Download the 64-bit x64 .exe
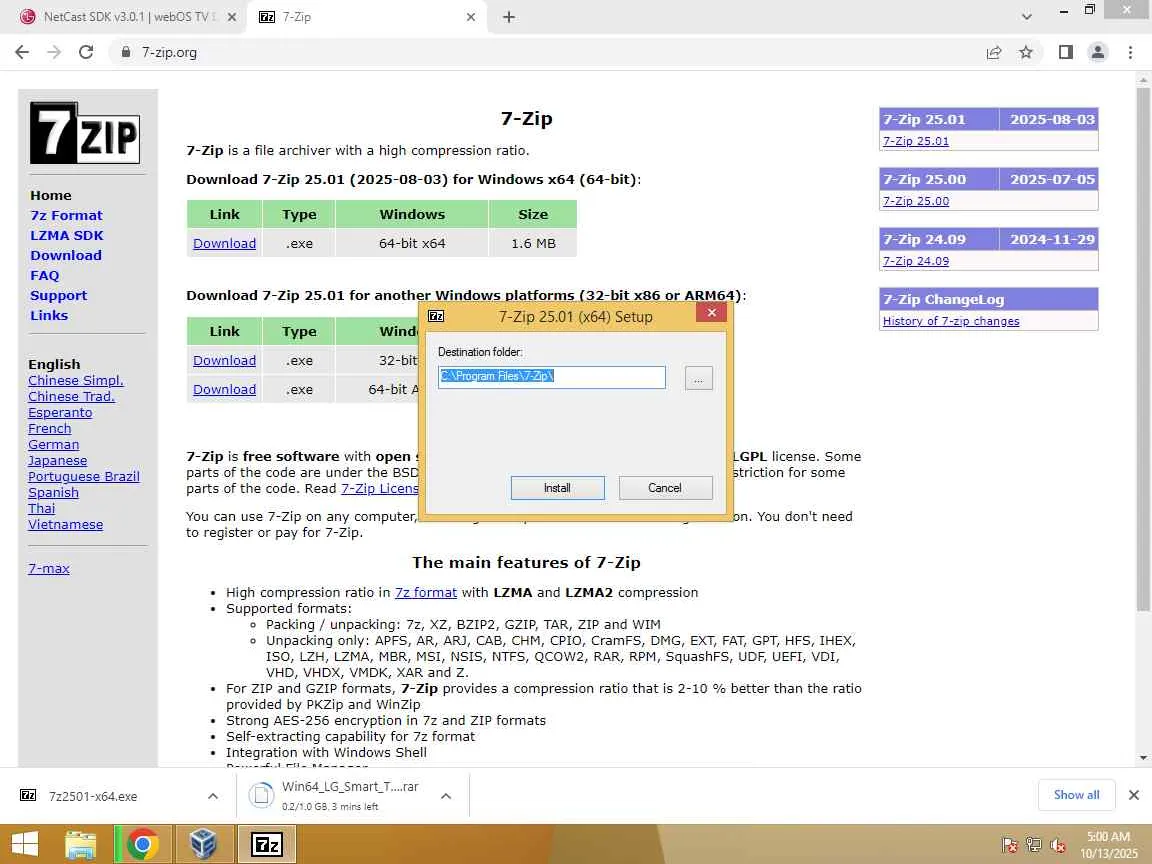 click(x=224, y=243)
